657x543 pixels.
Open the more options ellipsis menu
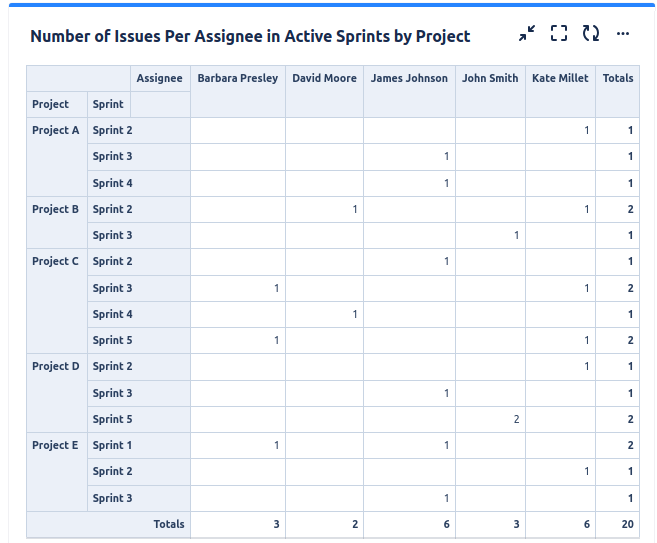(623, 34)
